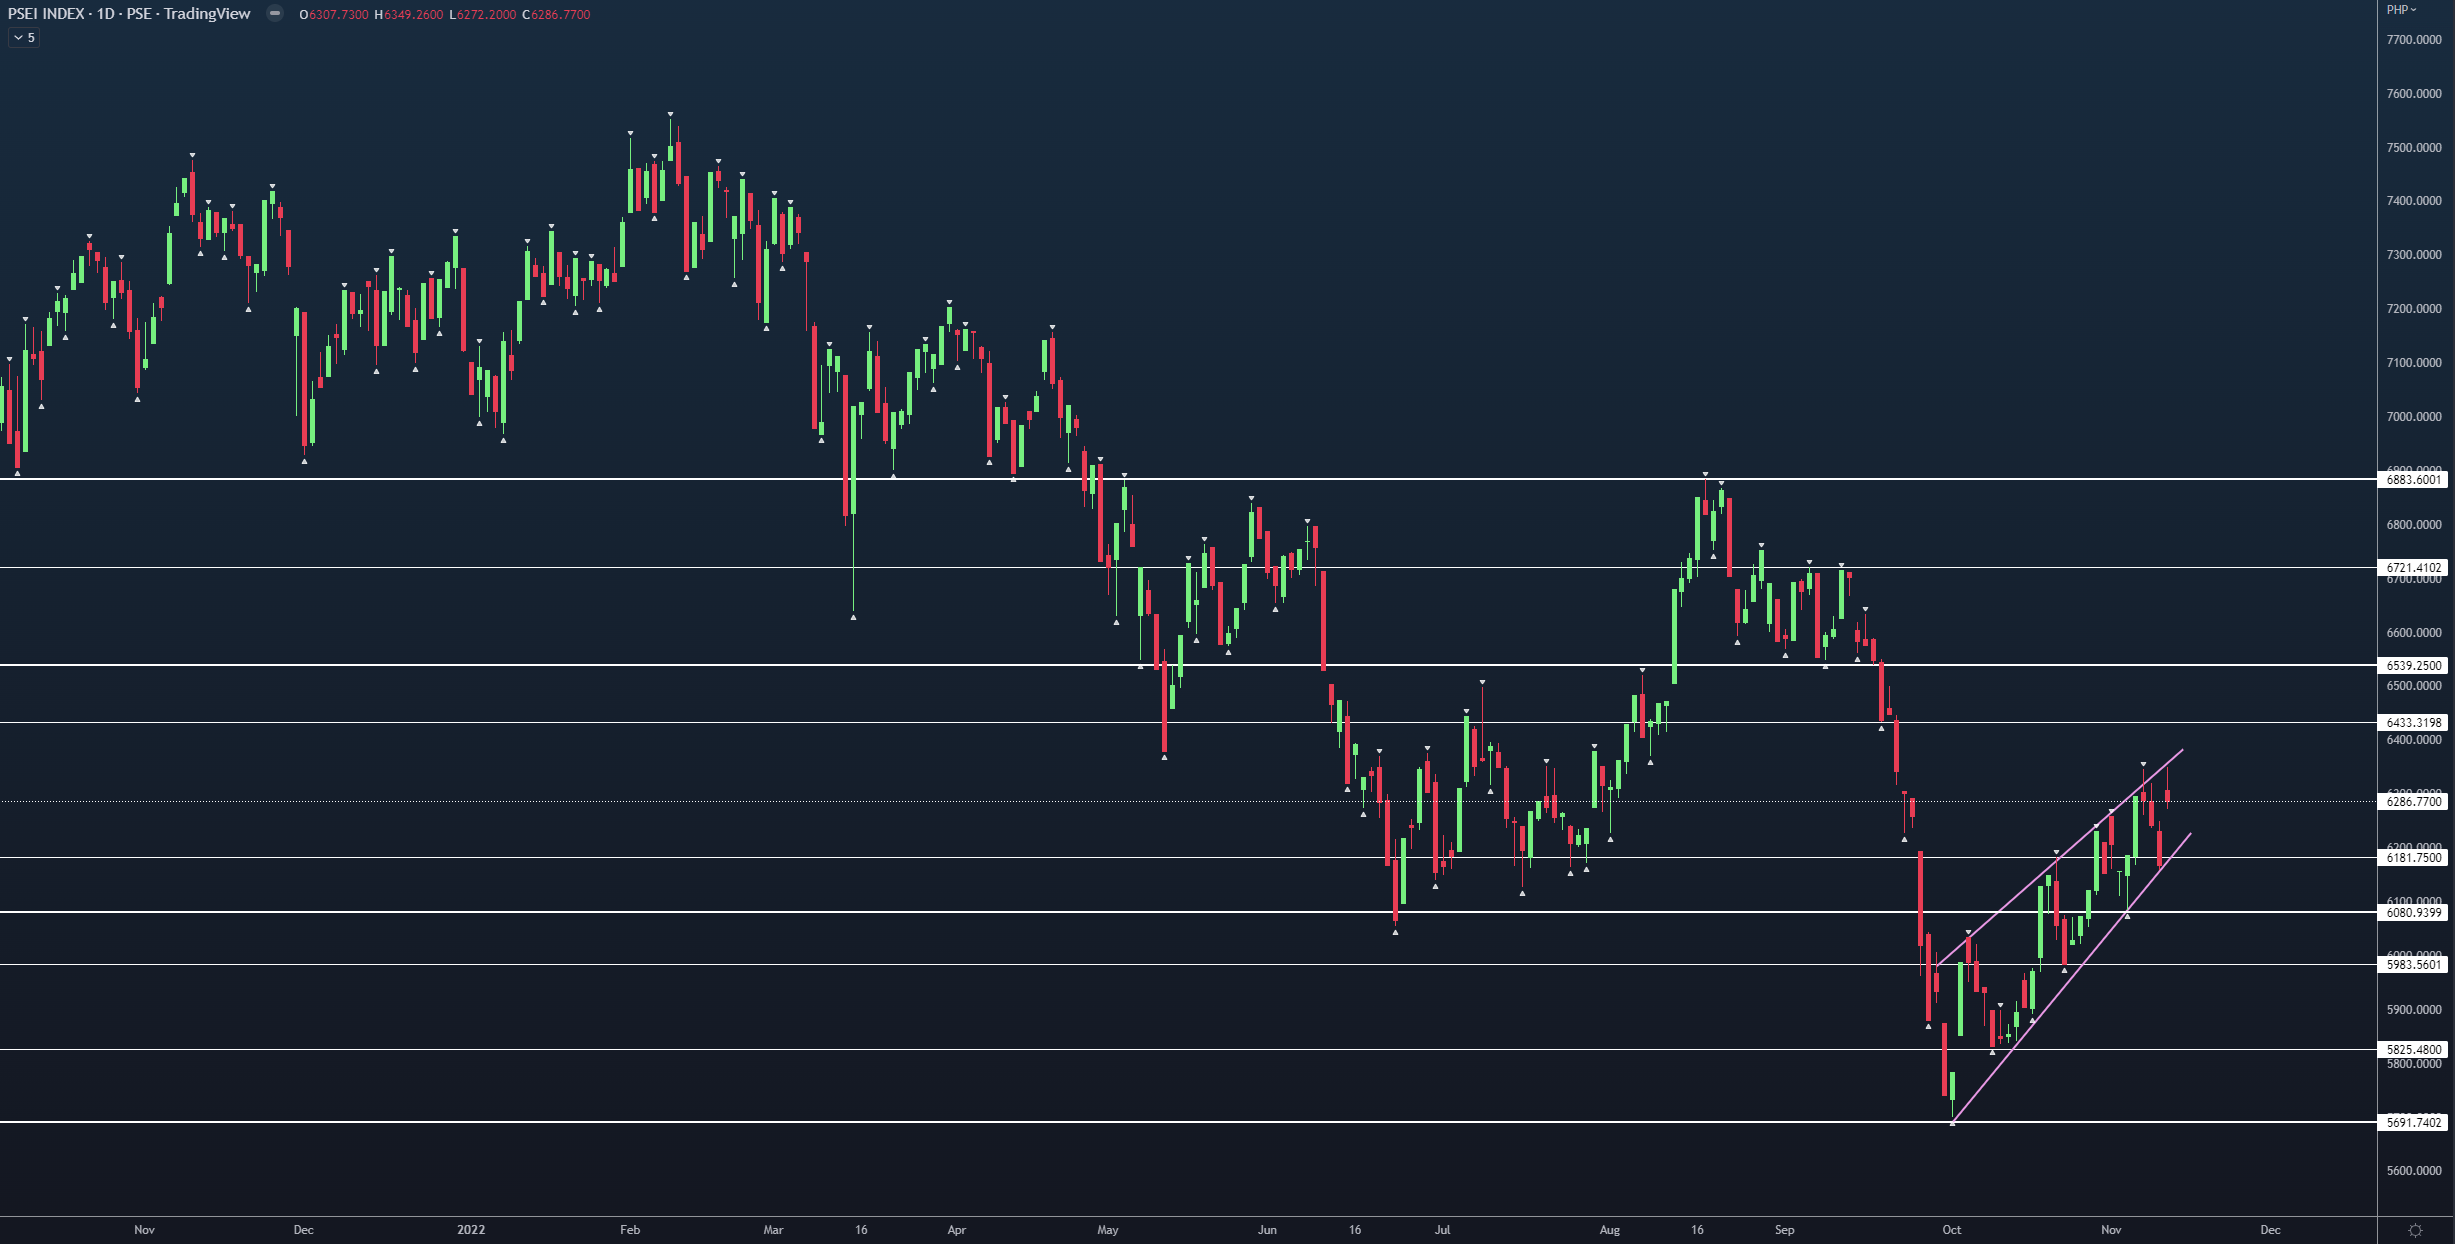Expand the collapsed indicators legend showing 5
Viewport: 2455px width, 1244px height.
(x=24, y=38)
